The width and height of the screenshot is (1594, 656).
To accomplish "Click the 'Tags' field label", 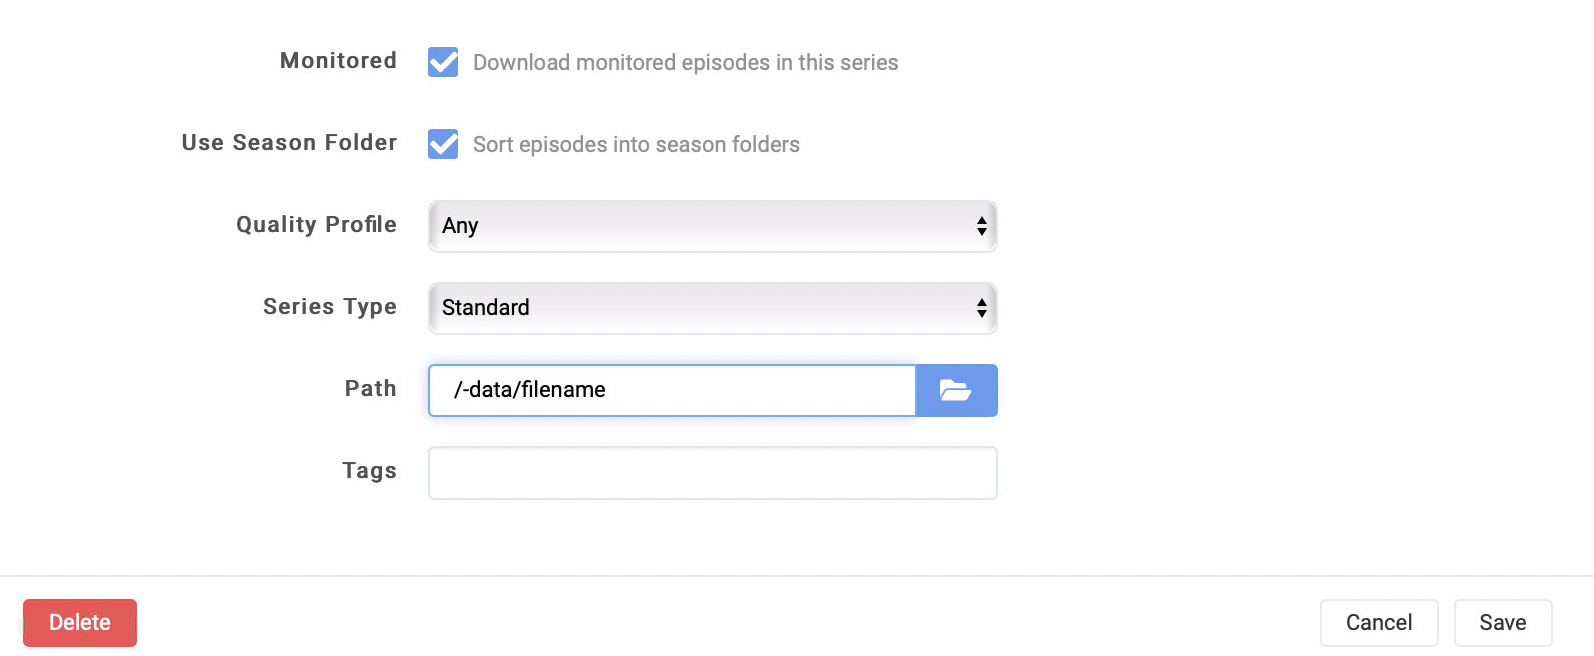I will [x=369, y=470].
